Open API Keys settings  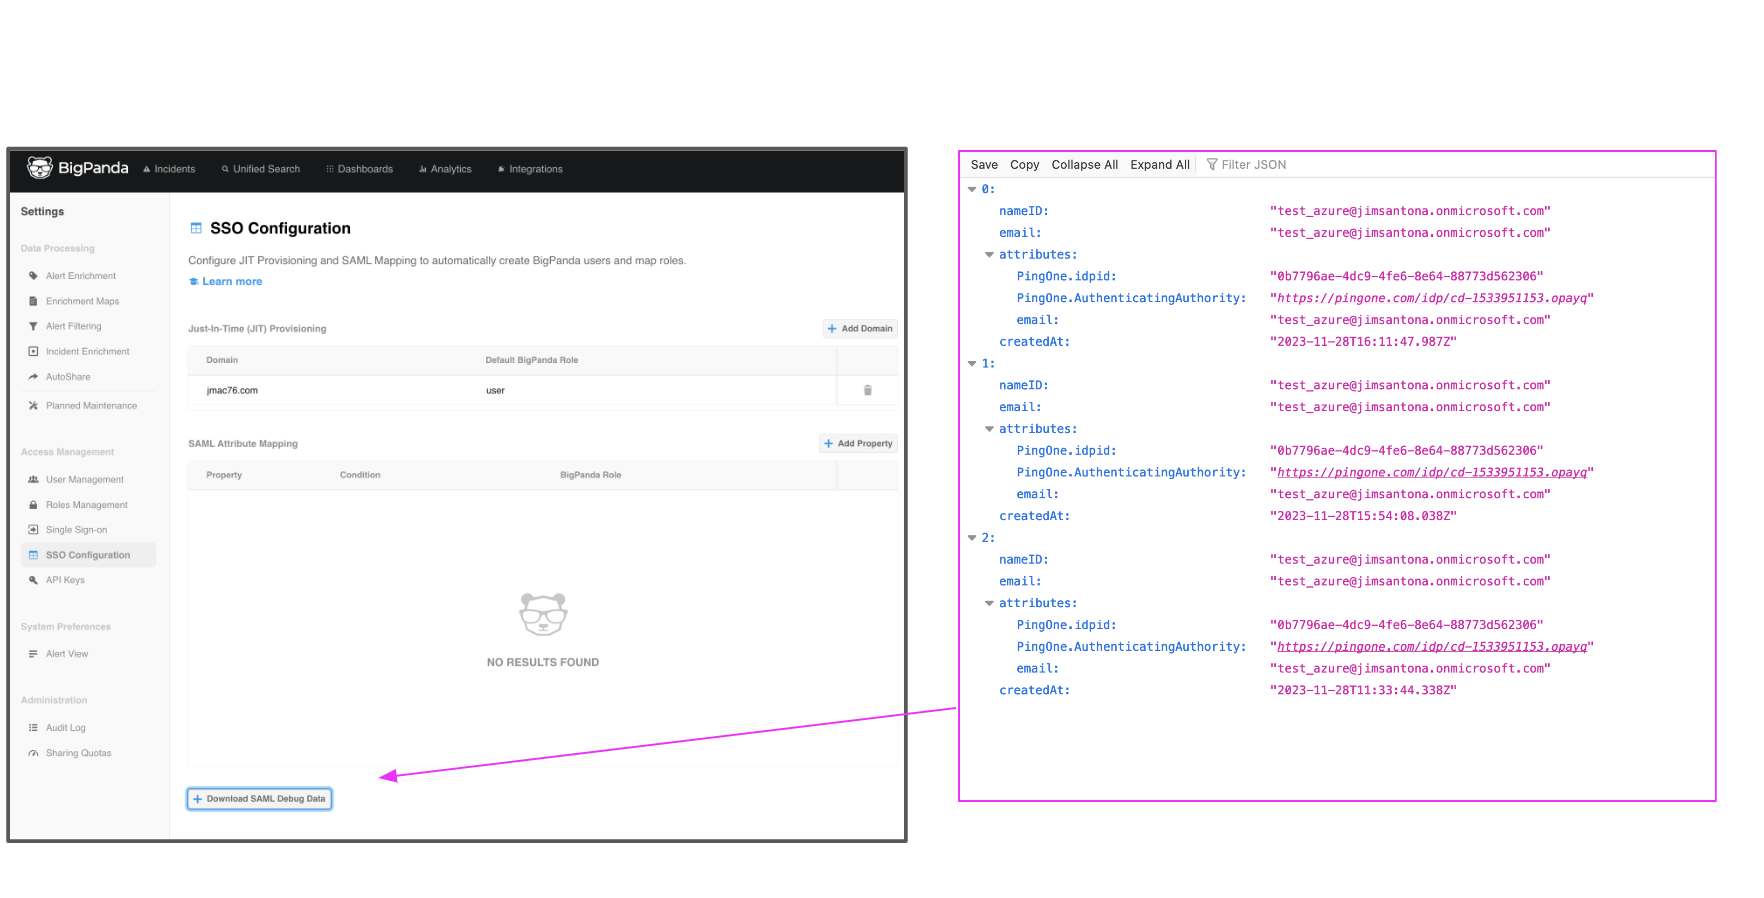pyautogui.click(x=65, y=580)
